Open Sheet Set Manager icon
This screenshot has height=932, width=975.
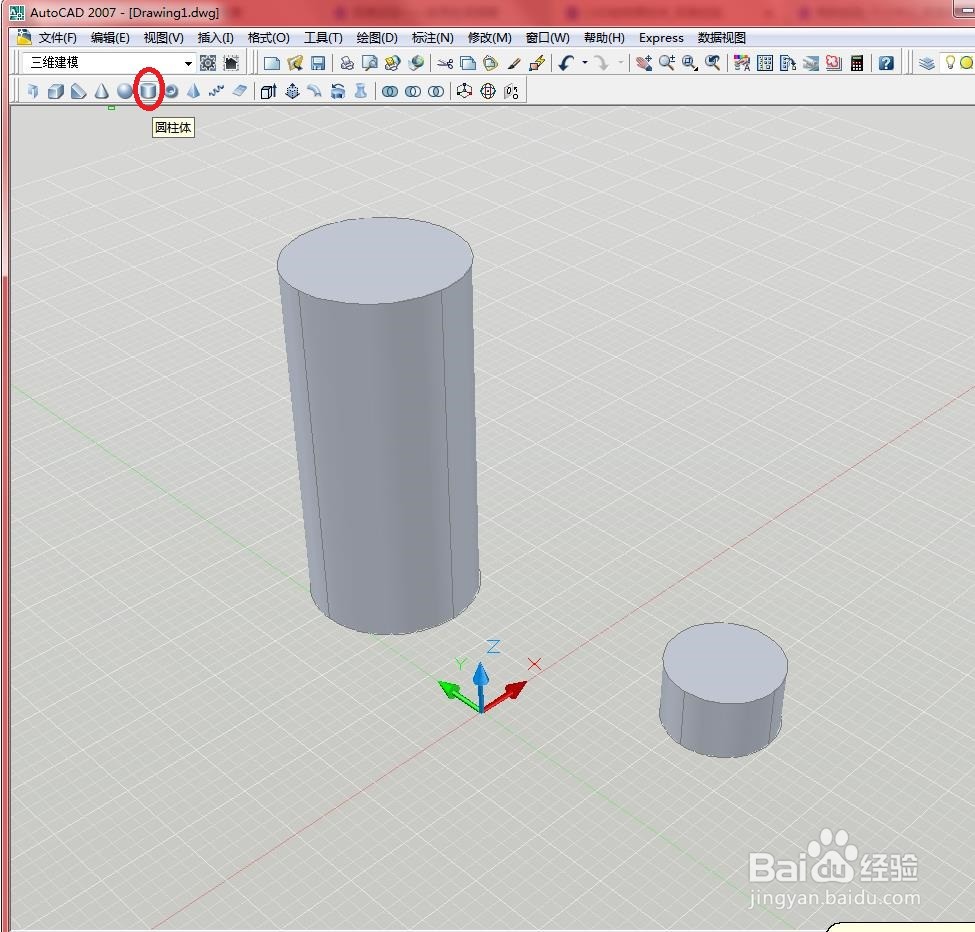click(x=811, y=63)
